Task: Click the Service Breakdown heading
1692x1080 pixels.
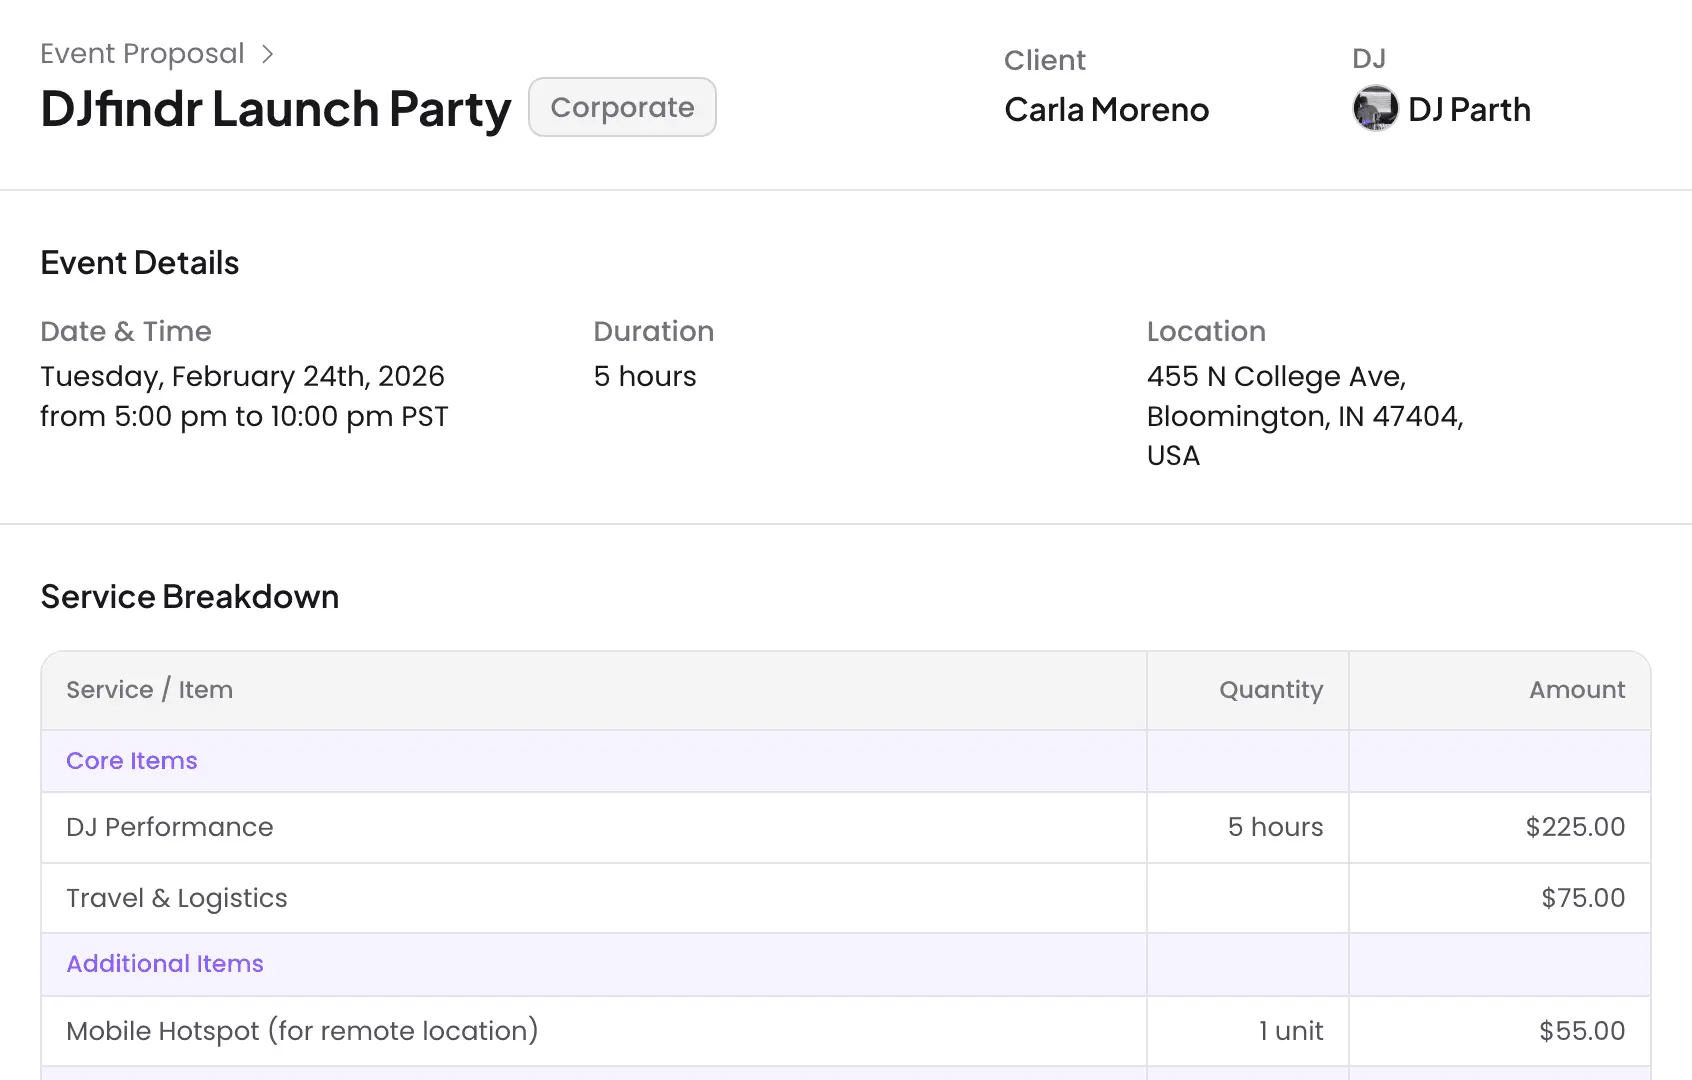Action: [x=190, y=596]
